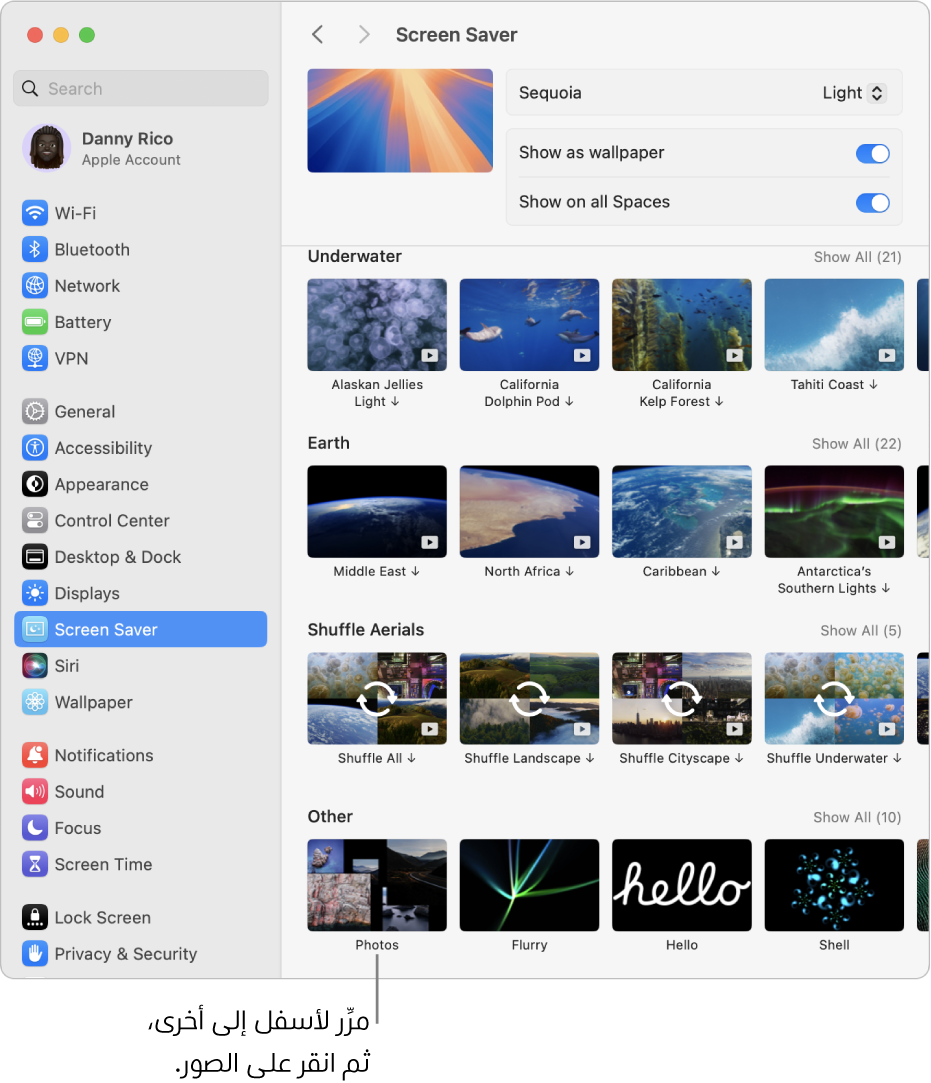This screenshot has height=1083, width=931.
Task: Click the Focus moon icon
Action: point(35,827)
